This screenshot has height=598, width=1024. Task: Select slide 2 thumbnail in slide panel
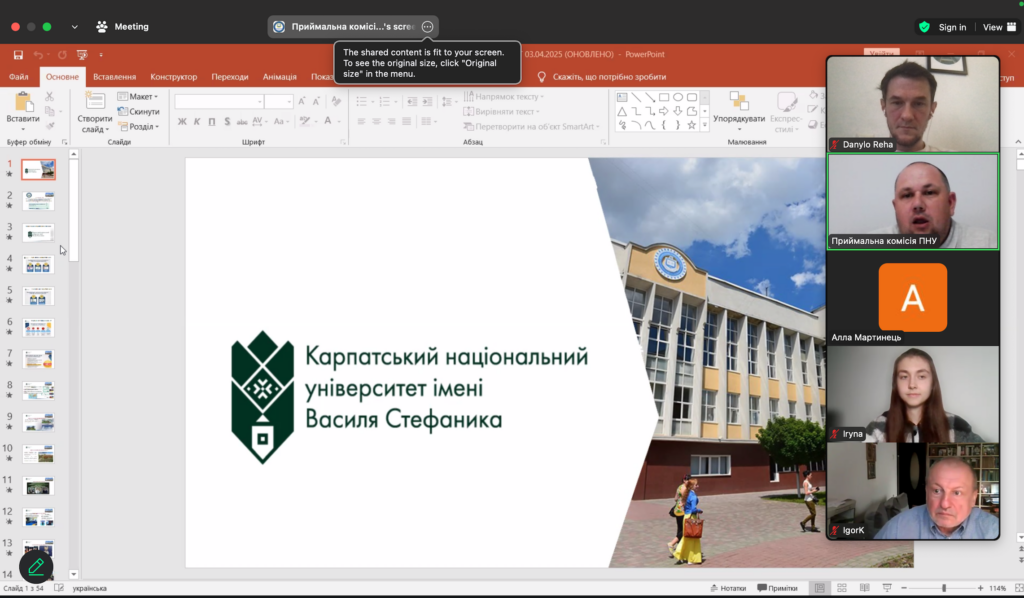point(39,200)
